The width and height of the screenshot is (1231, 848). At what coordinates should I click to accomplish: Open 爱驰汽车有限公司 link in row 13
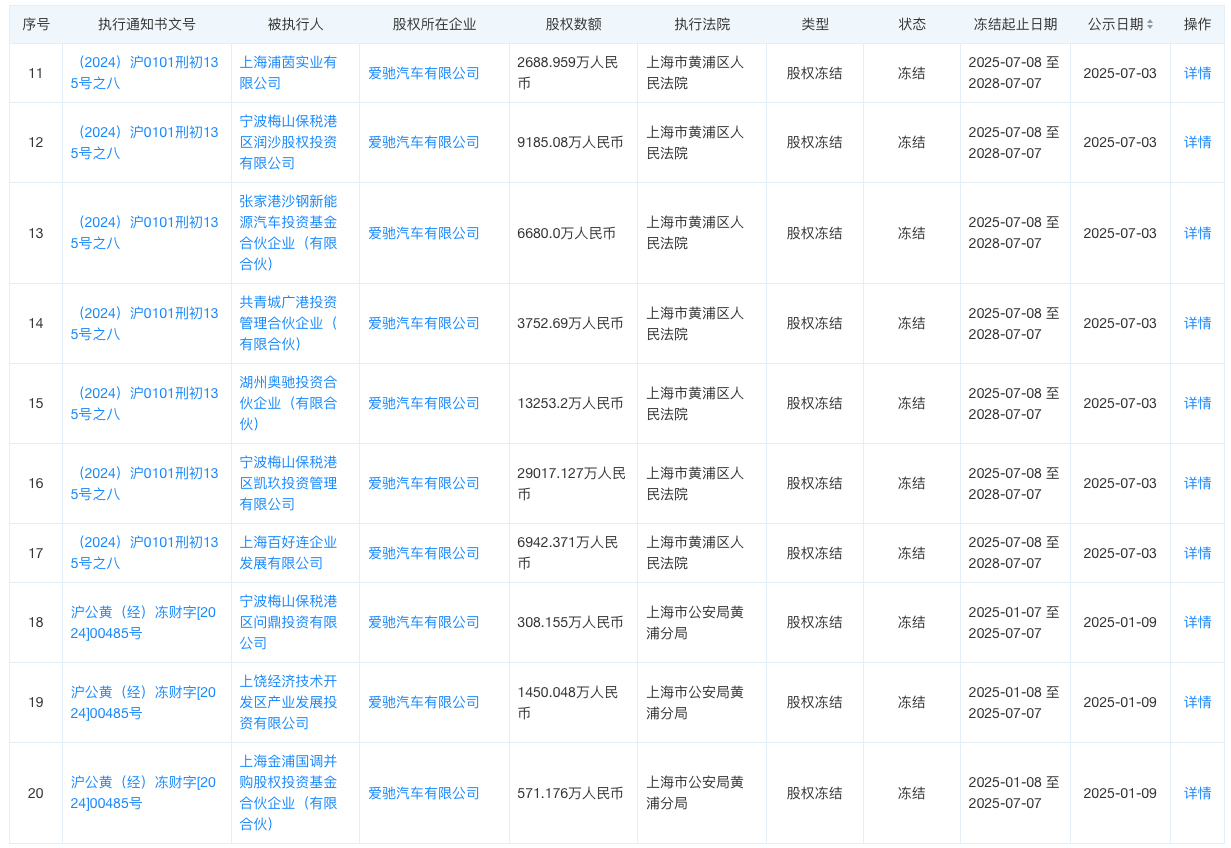424,233
